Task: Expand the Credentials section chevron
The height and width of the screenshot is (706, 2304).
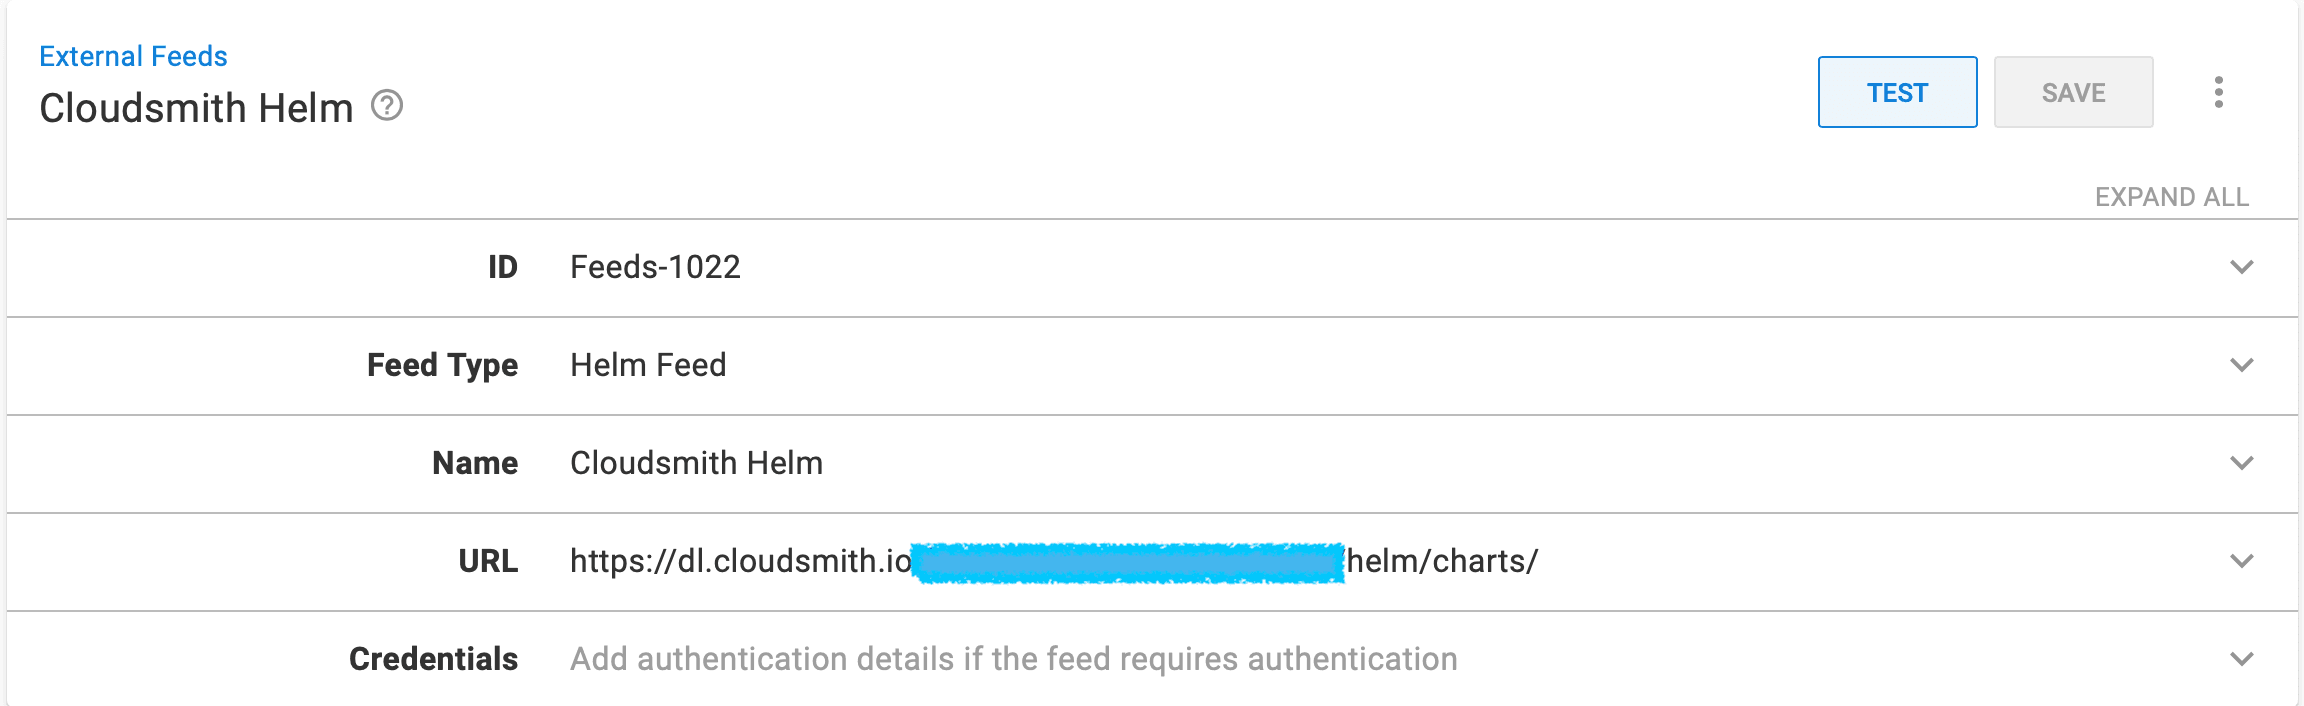Action: pos(2242,659)
